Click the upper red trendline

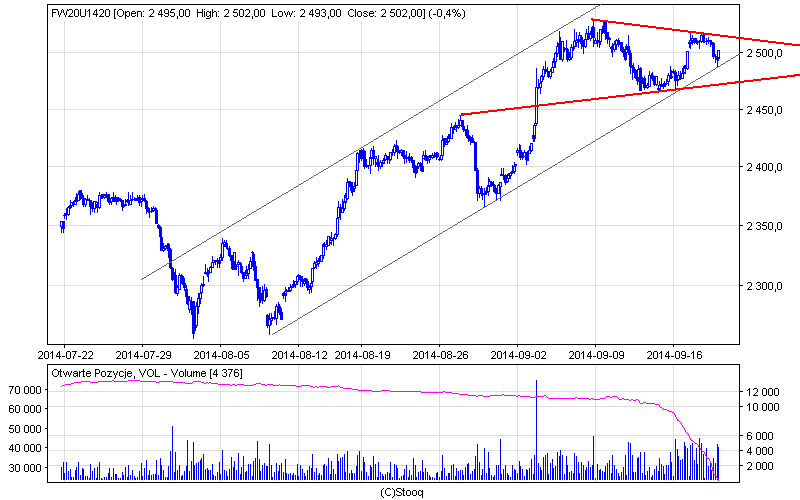pyautogui.click(x=695, y=33)
